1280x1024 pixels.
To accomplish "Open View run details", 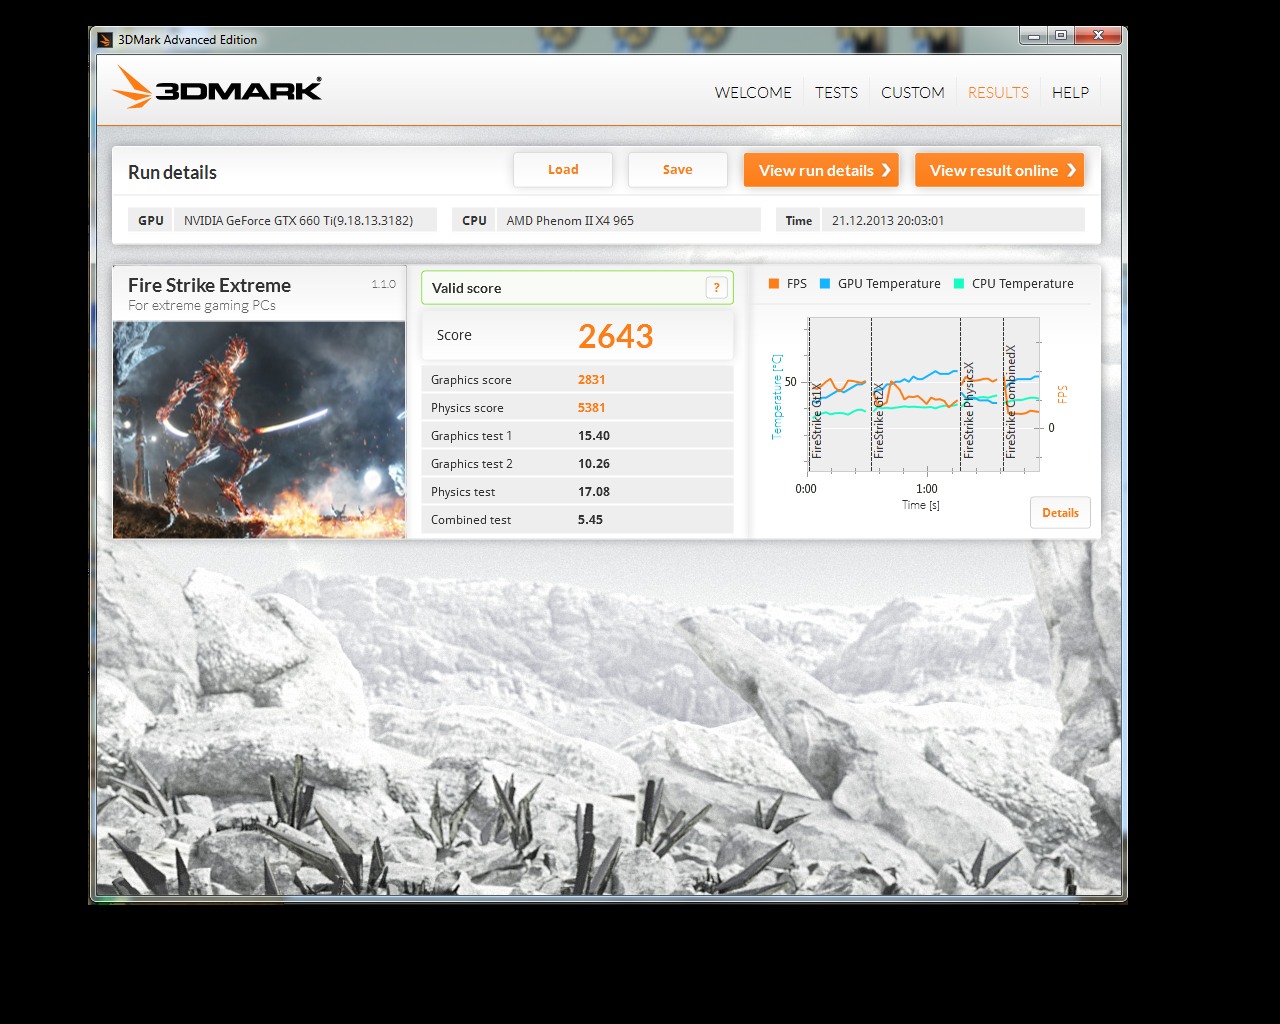I will 821,170.
